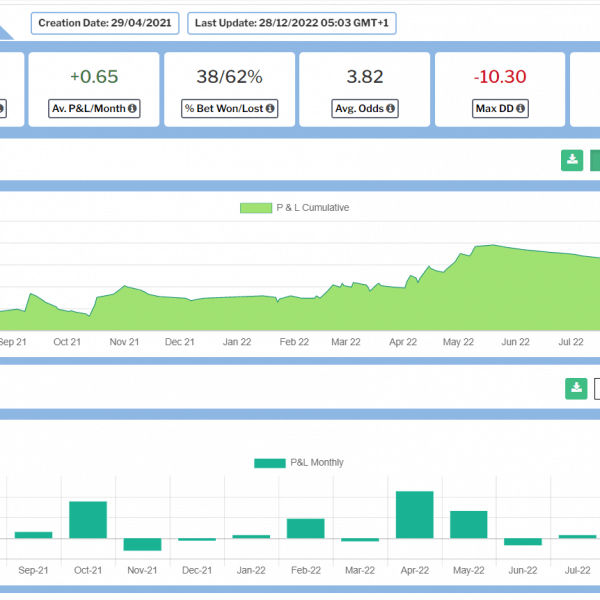Viewport: 600px width, 600px height.
Task: Click the +0.65 value
Action: (94, 77)
